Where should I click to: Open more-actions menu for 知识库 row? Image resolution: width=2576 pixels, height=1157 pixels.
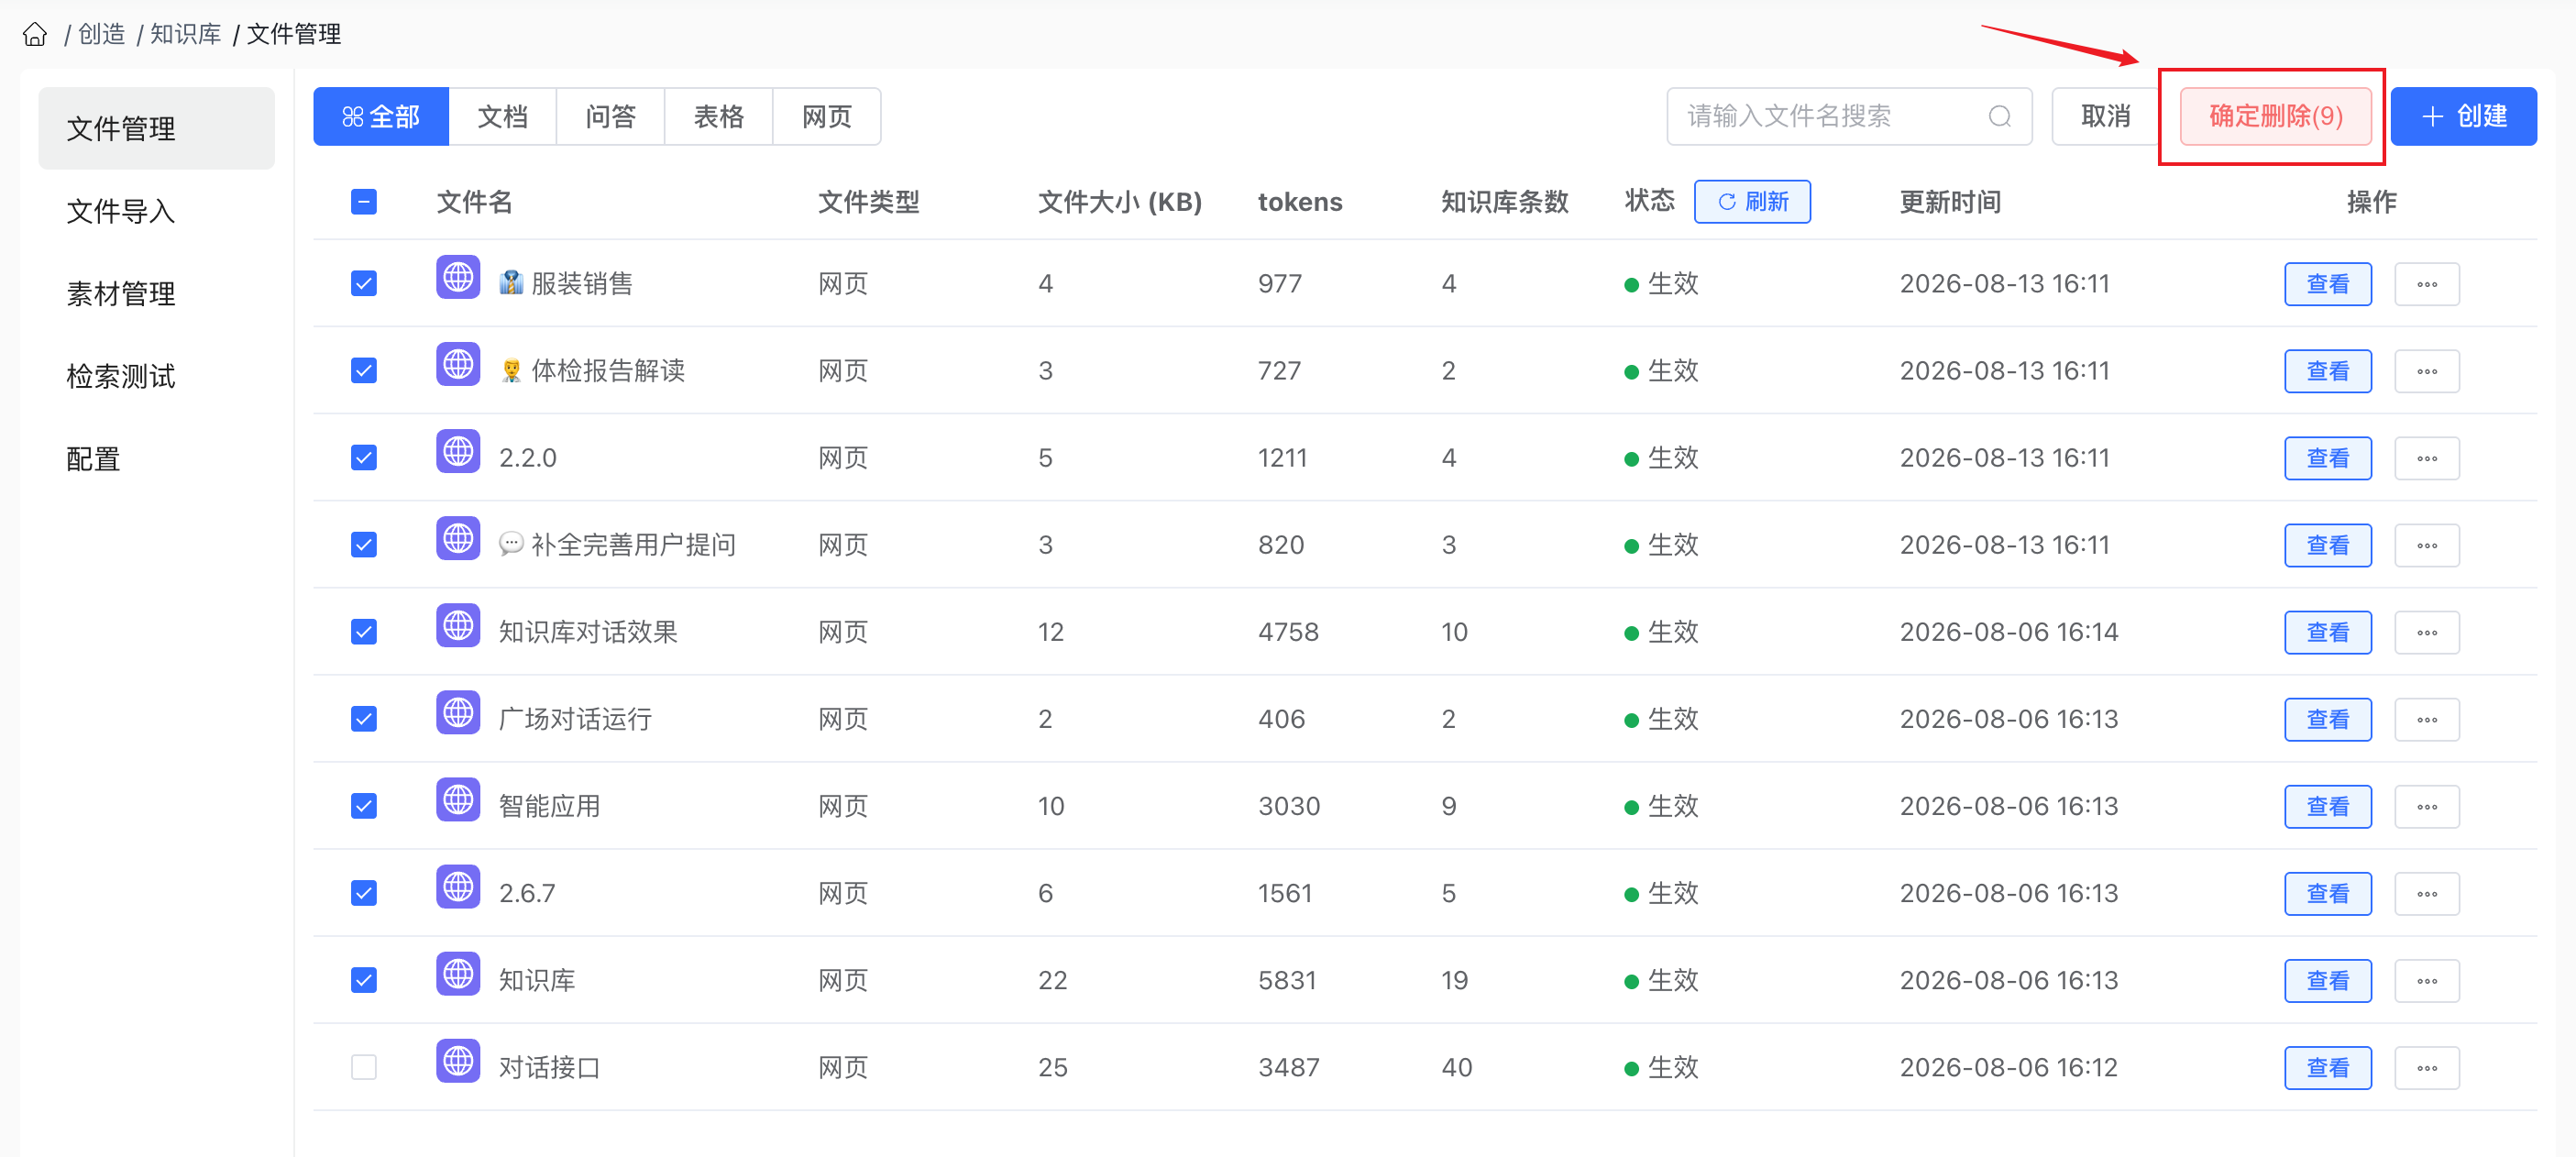(x=2427, y=980)
